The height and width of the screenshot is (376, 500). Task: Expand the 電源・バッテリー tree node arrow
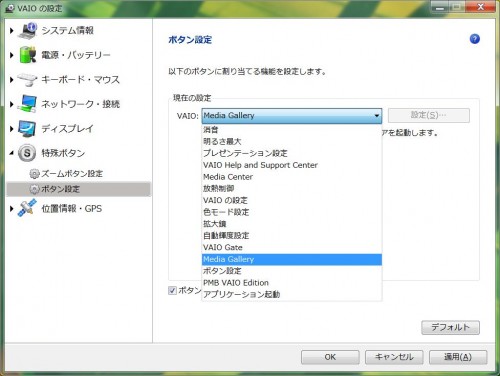12,55
